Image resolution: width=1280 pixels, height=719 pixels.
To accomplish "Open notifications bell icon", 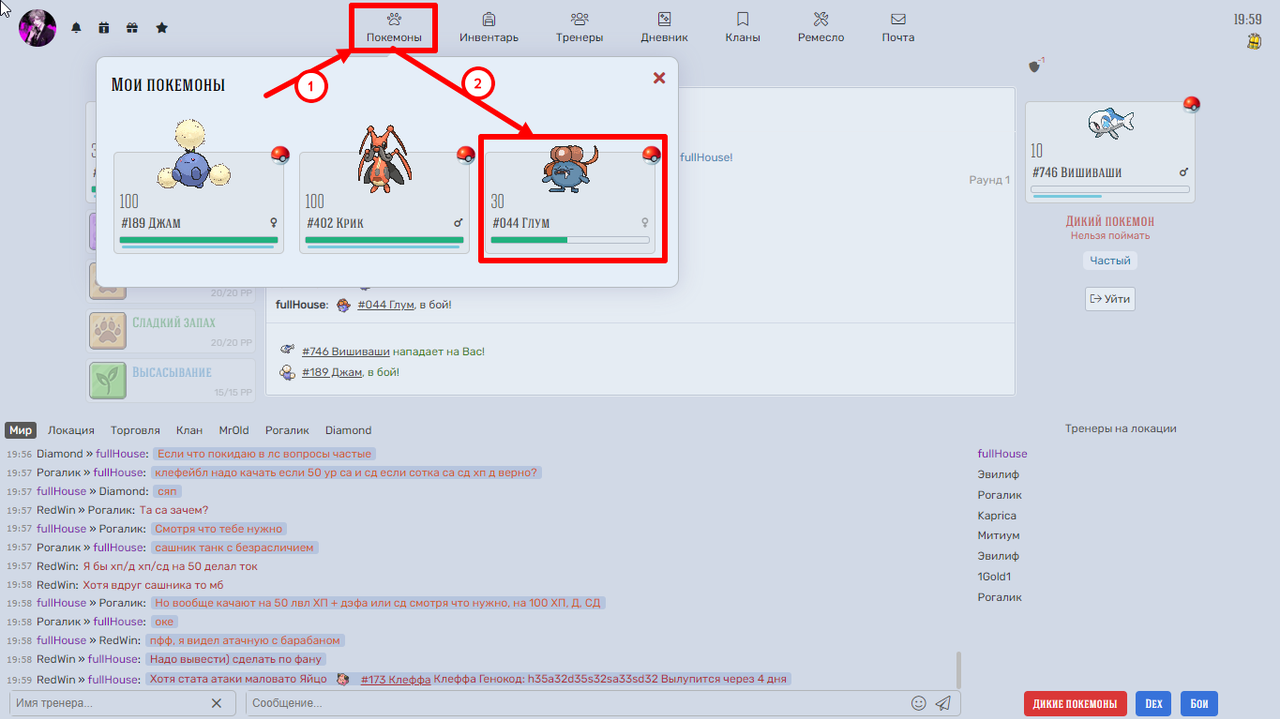I will [76, 28].
